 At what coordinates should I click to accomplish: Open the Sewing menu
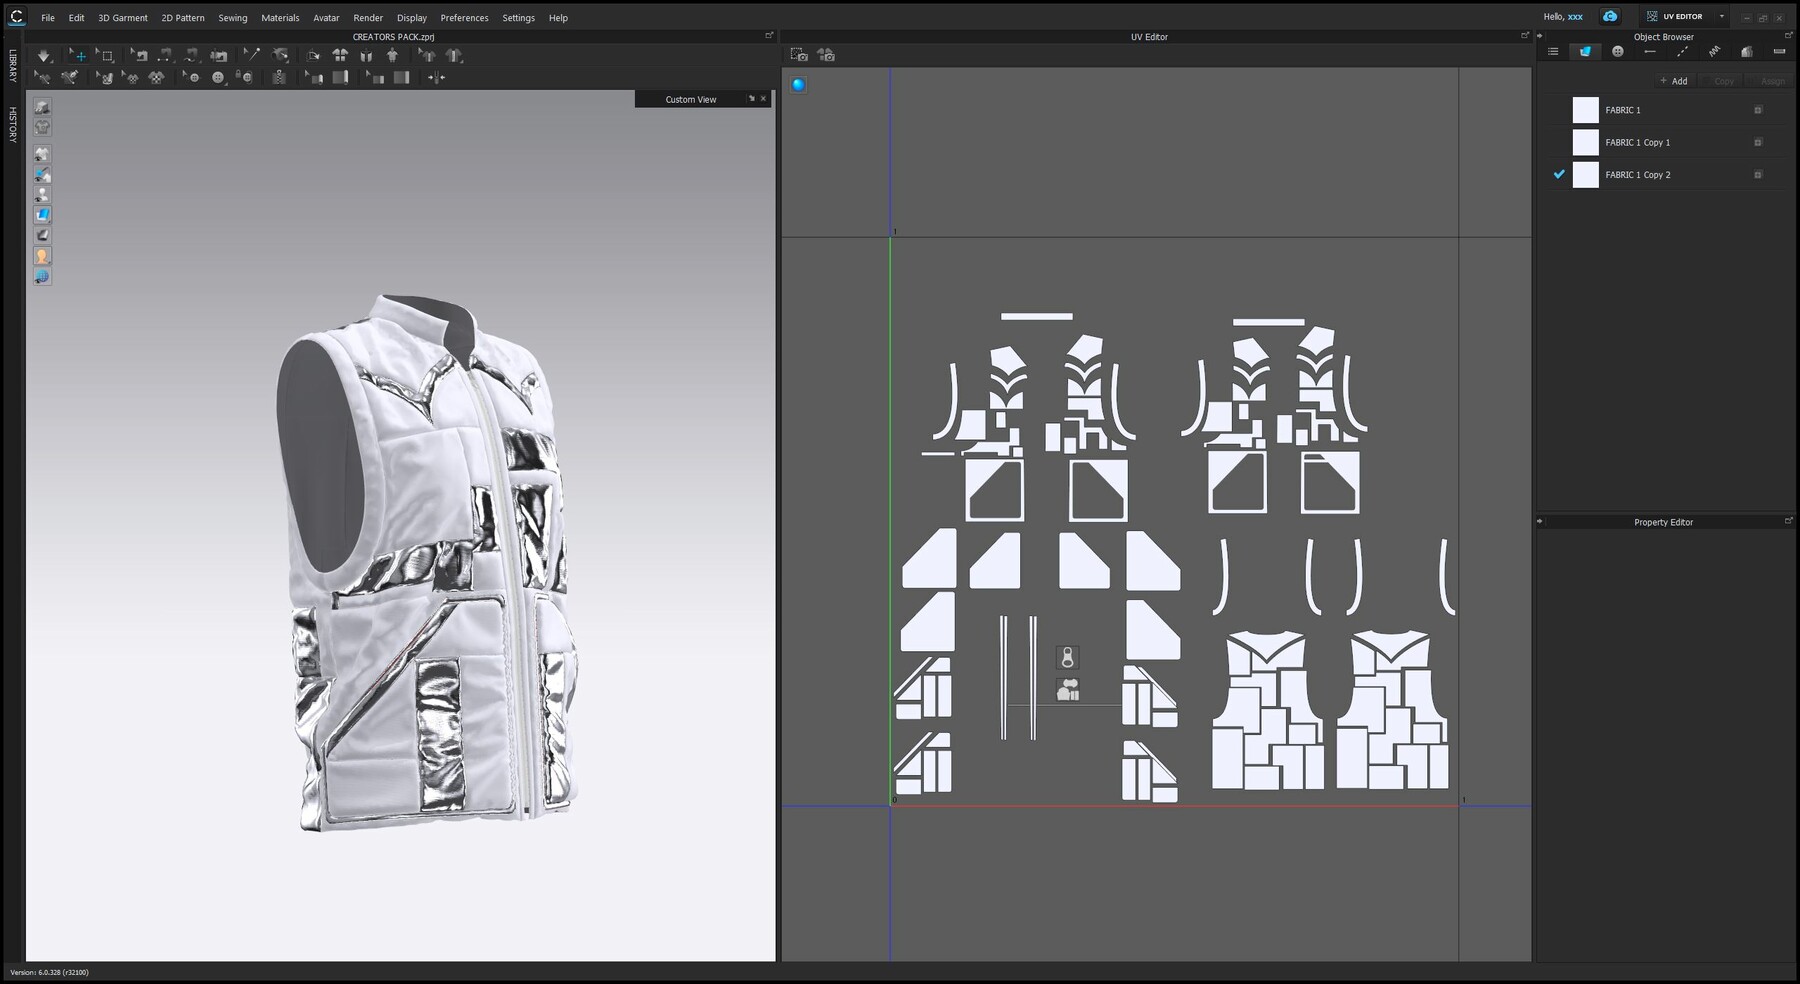click(x=232, y=17)
